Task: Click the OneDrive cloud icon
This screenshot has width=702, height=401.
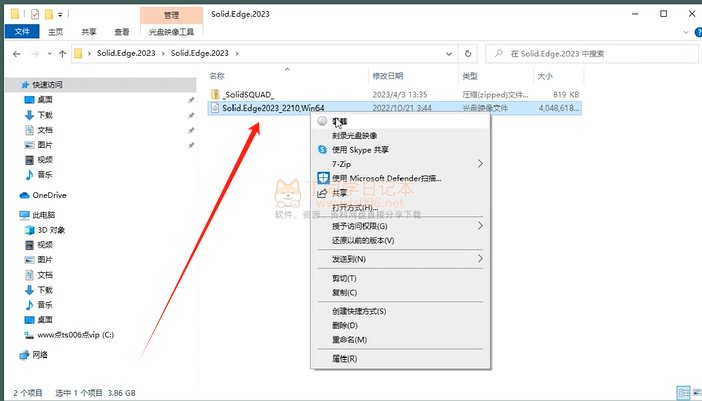Action: (x=24, y=195)
